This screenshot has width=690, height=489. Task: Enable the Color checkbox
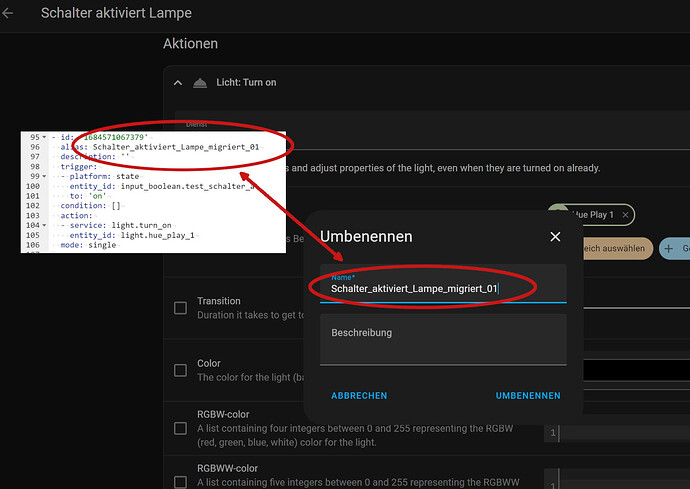pos(180,370)
